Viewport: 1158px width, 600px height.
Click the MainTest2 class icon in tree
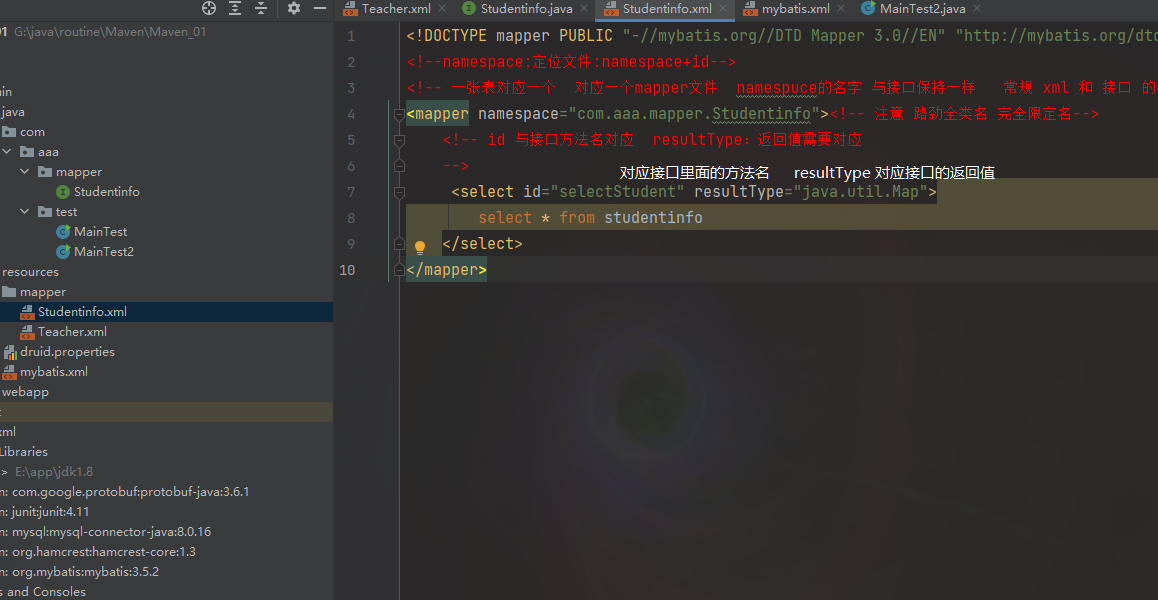[64, 251]
